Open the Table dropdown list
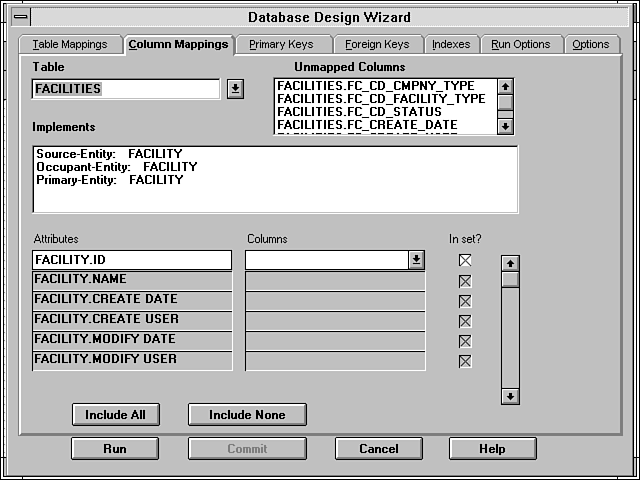640x480 pixels. pos(235,89)
